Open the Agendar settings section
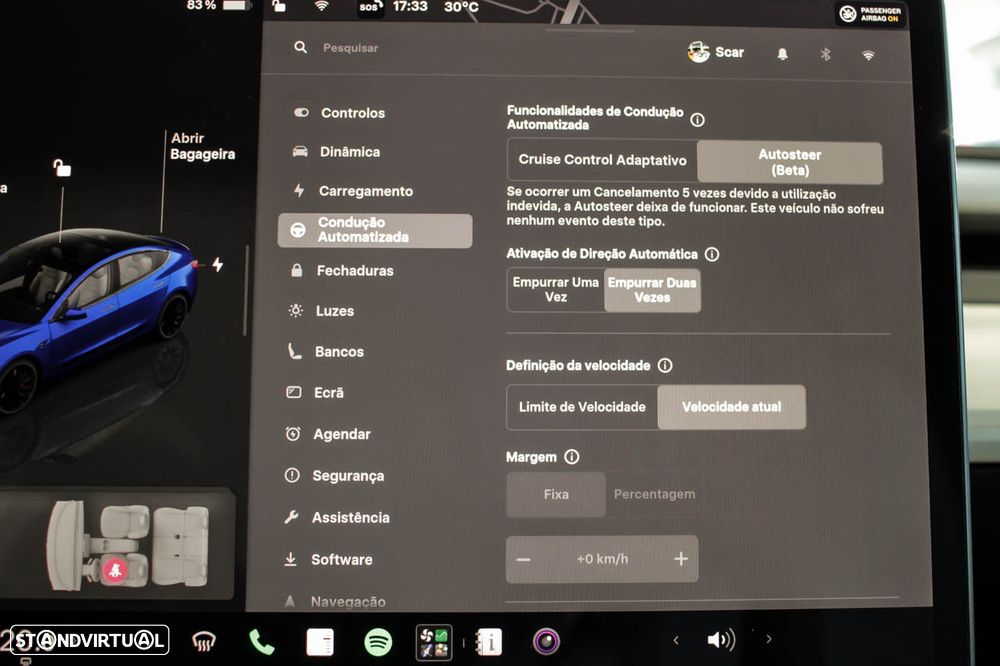 (328, 434)
